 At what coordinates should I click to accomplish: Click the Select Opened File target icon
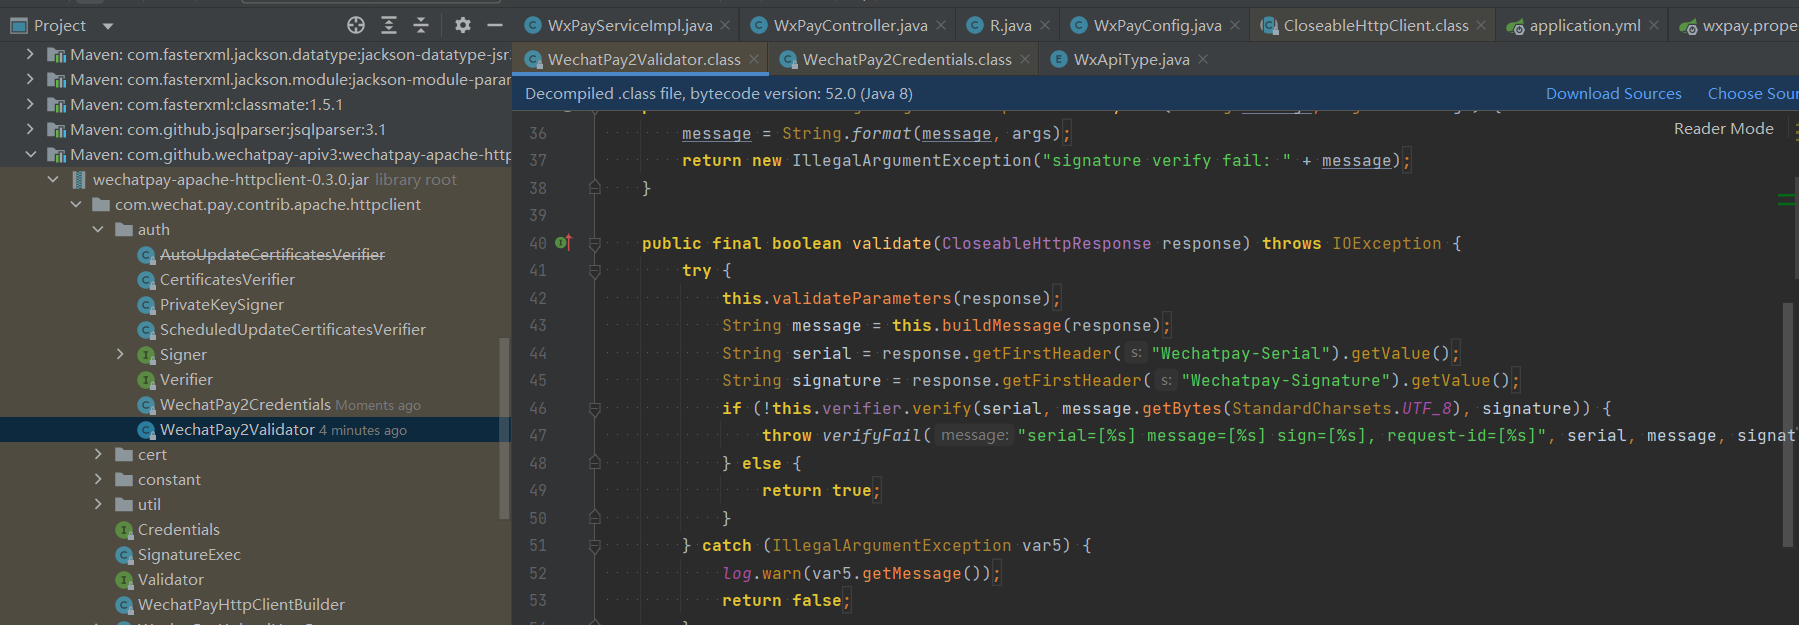pos(356,25)
